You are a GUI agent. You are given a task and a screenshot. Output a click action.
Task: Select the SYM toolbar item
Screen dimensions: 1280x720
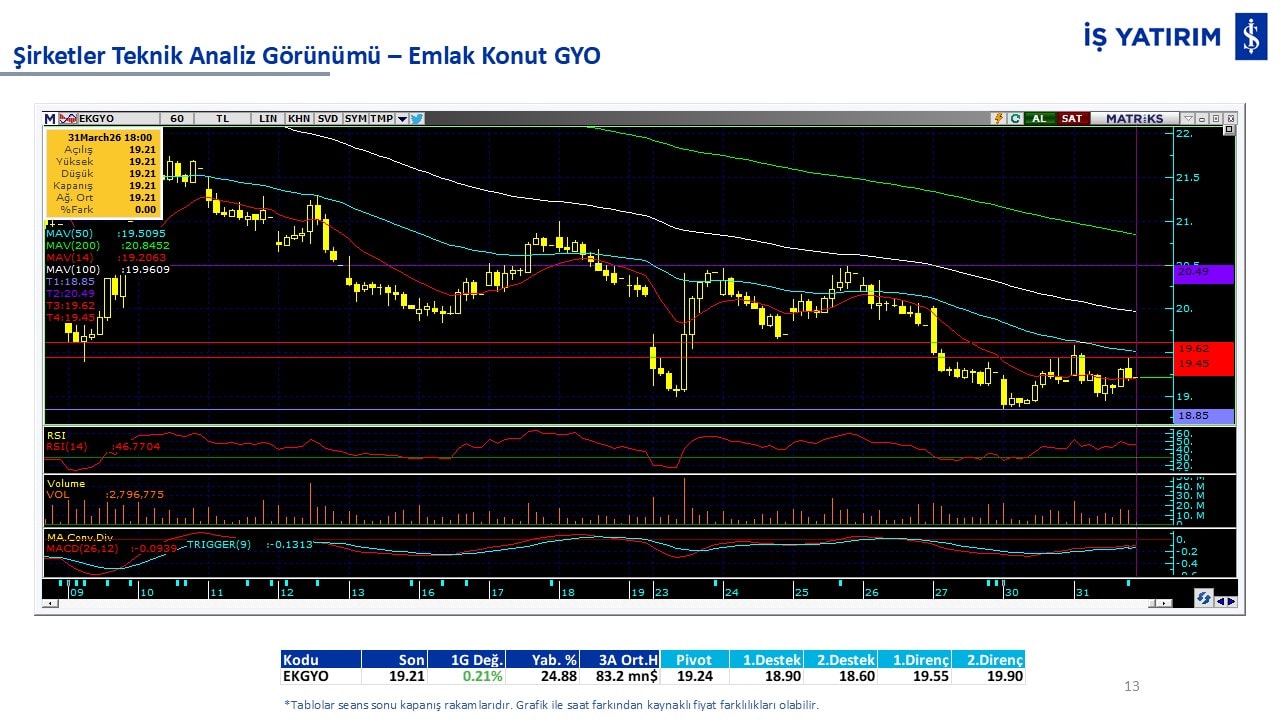coord(356,118)
